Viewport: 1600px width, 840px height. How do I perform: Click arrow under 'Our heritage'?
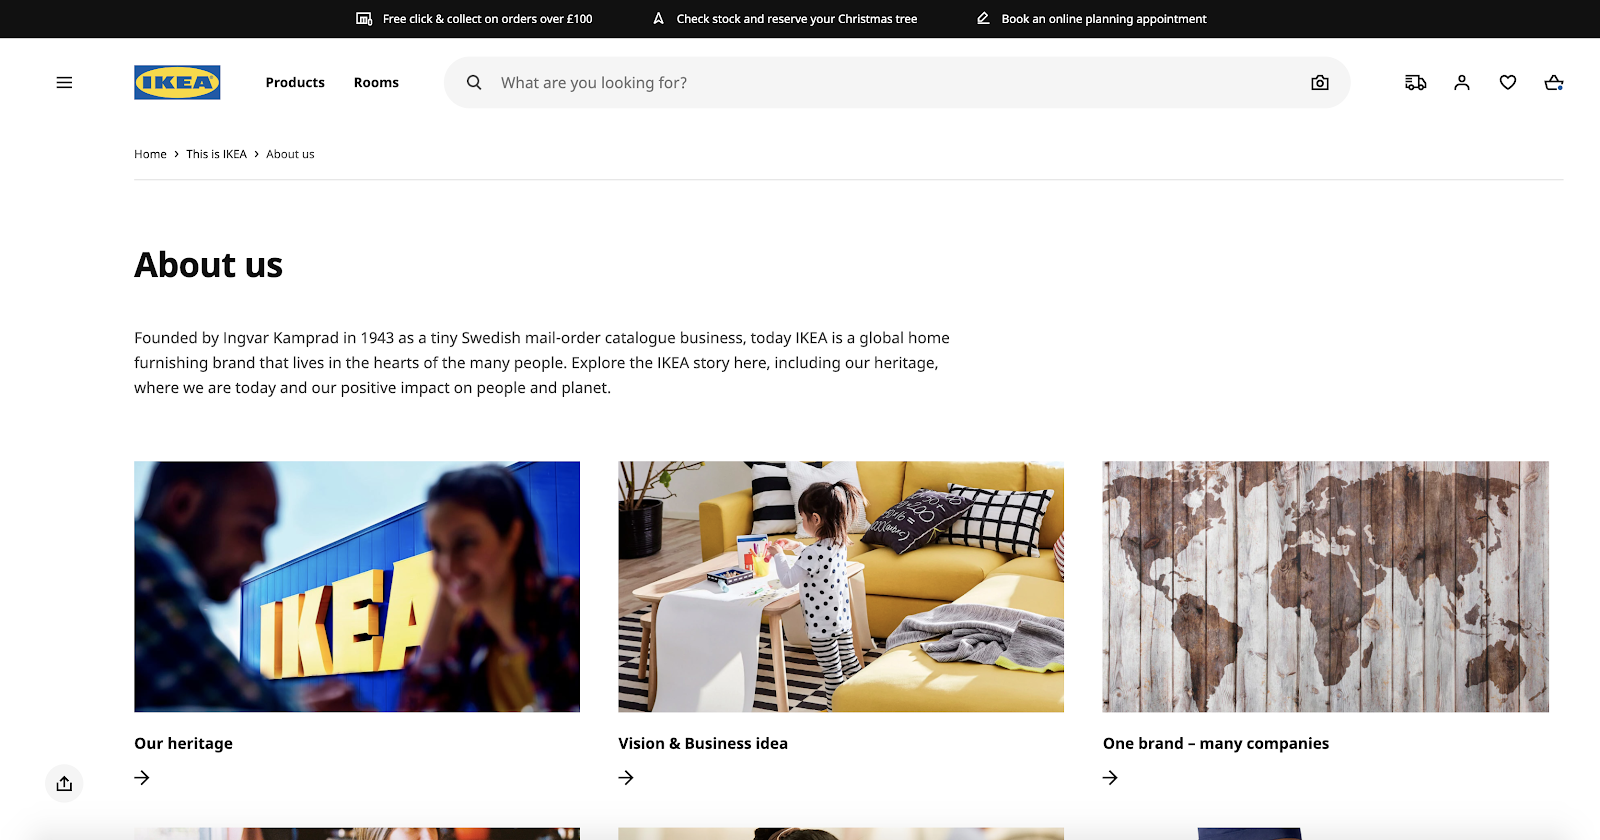142,777
